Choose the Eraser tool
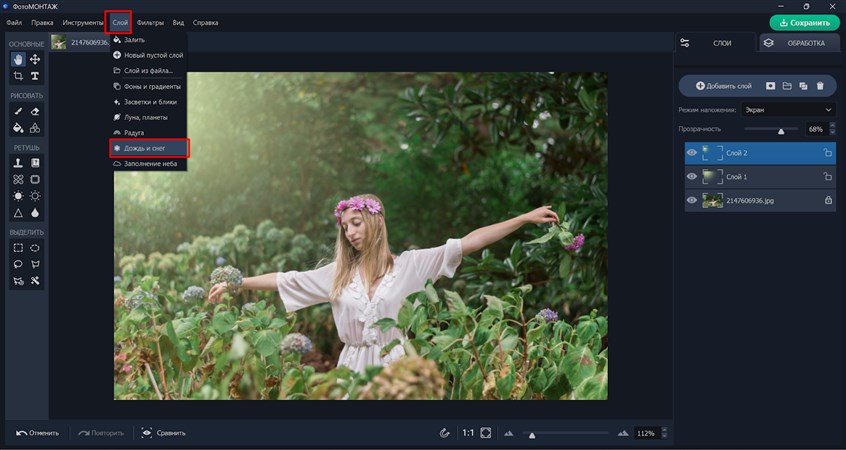Image resolution: width=846 pixels, height=450 pixels. (35, 112)
